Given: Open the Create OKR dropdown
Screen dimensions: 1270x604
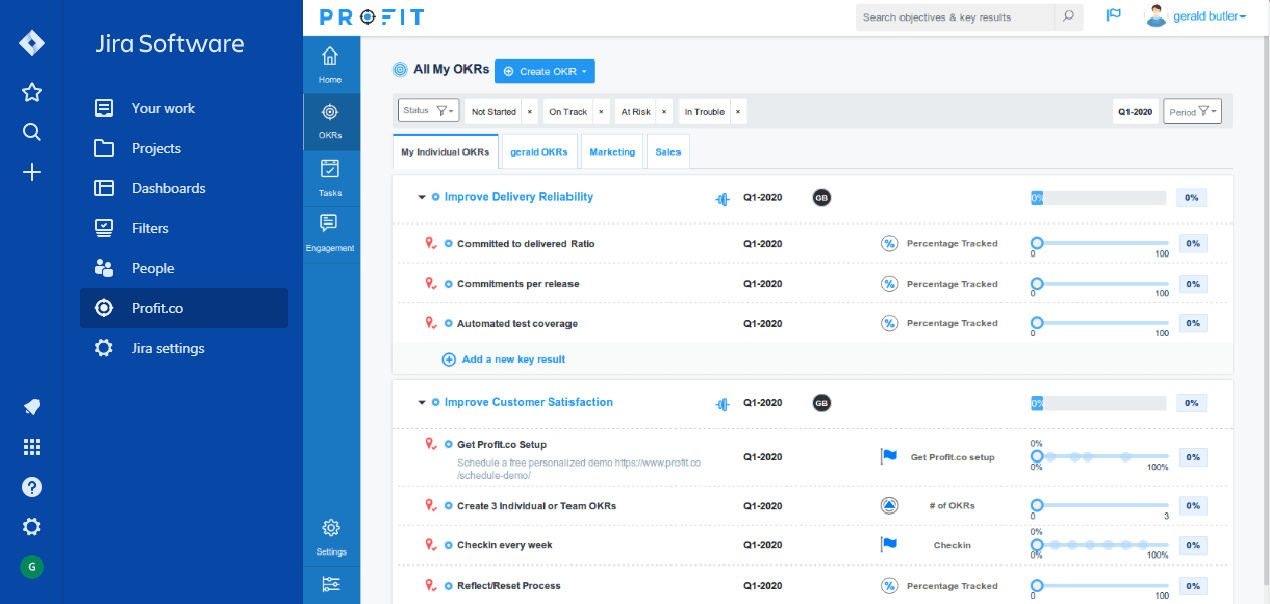Looking at the screenshot, I should point(545,71).
